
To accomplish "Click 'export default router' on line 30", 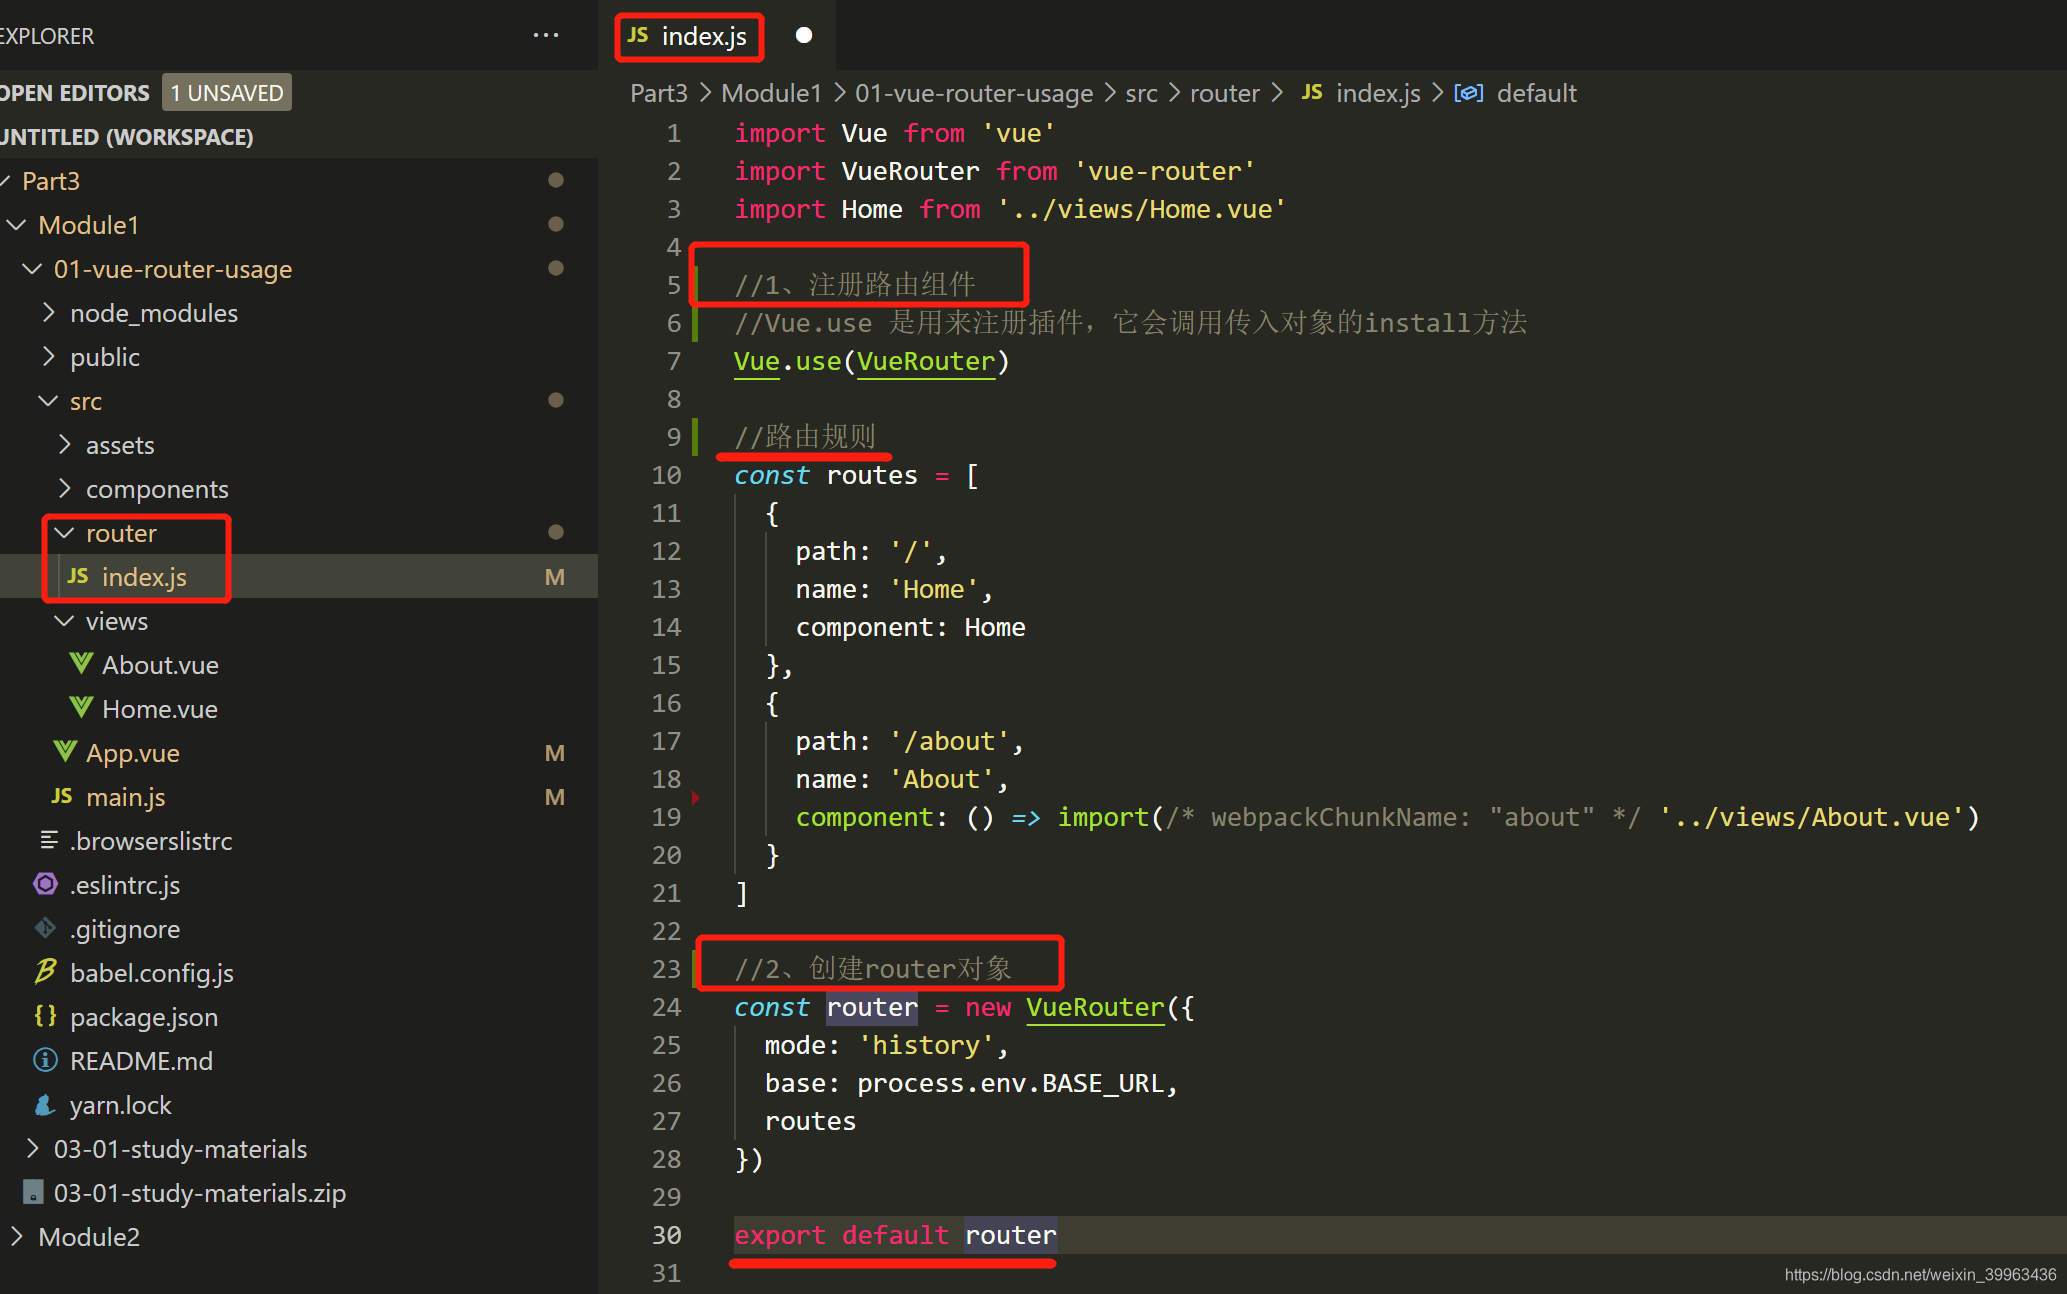I will pyautogui.click(x=895, y=1235).
